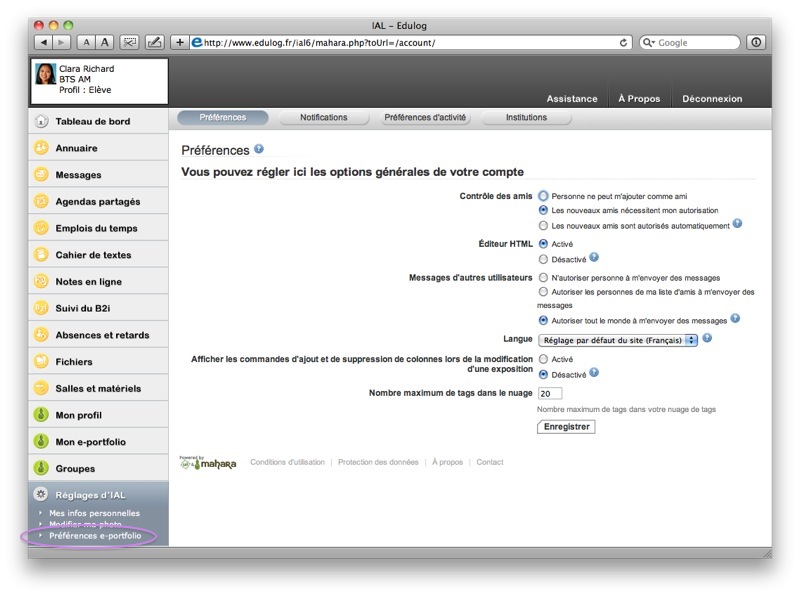Open Annuaire via its sidebar icon

pos(41,148)
